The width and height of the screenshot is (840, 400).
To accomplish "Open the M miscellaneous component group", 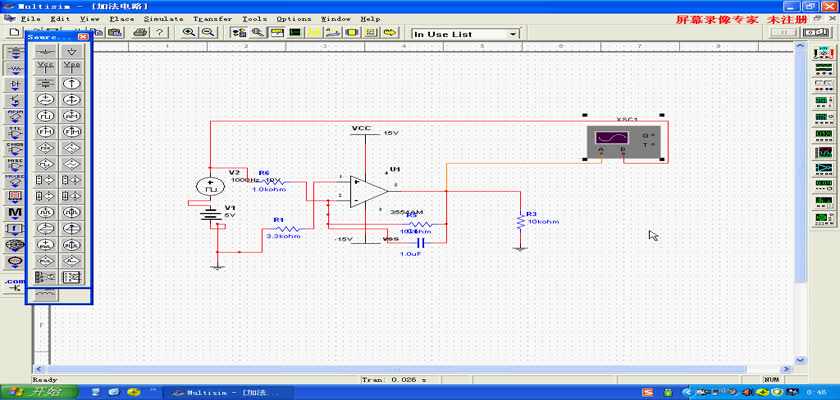I will (15, 213).
